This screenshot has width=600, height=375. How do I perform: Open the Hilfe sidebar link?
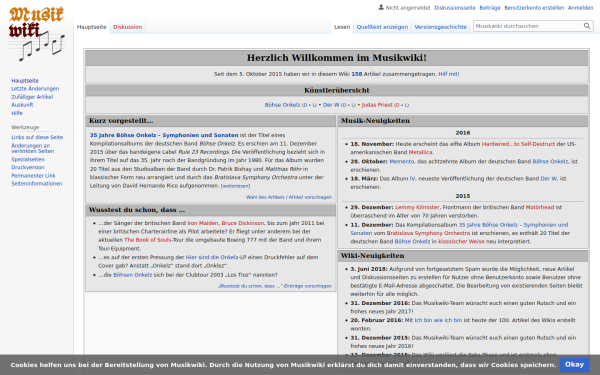pos(17,113)
